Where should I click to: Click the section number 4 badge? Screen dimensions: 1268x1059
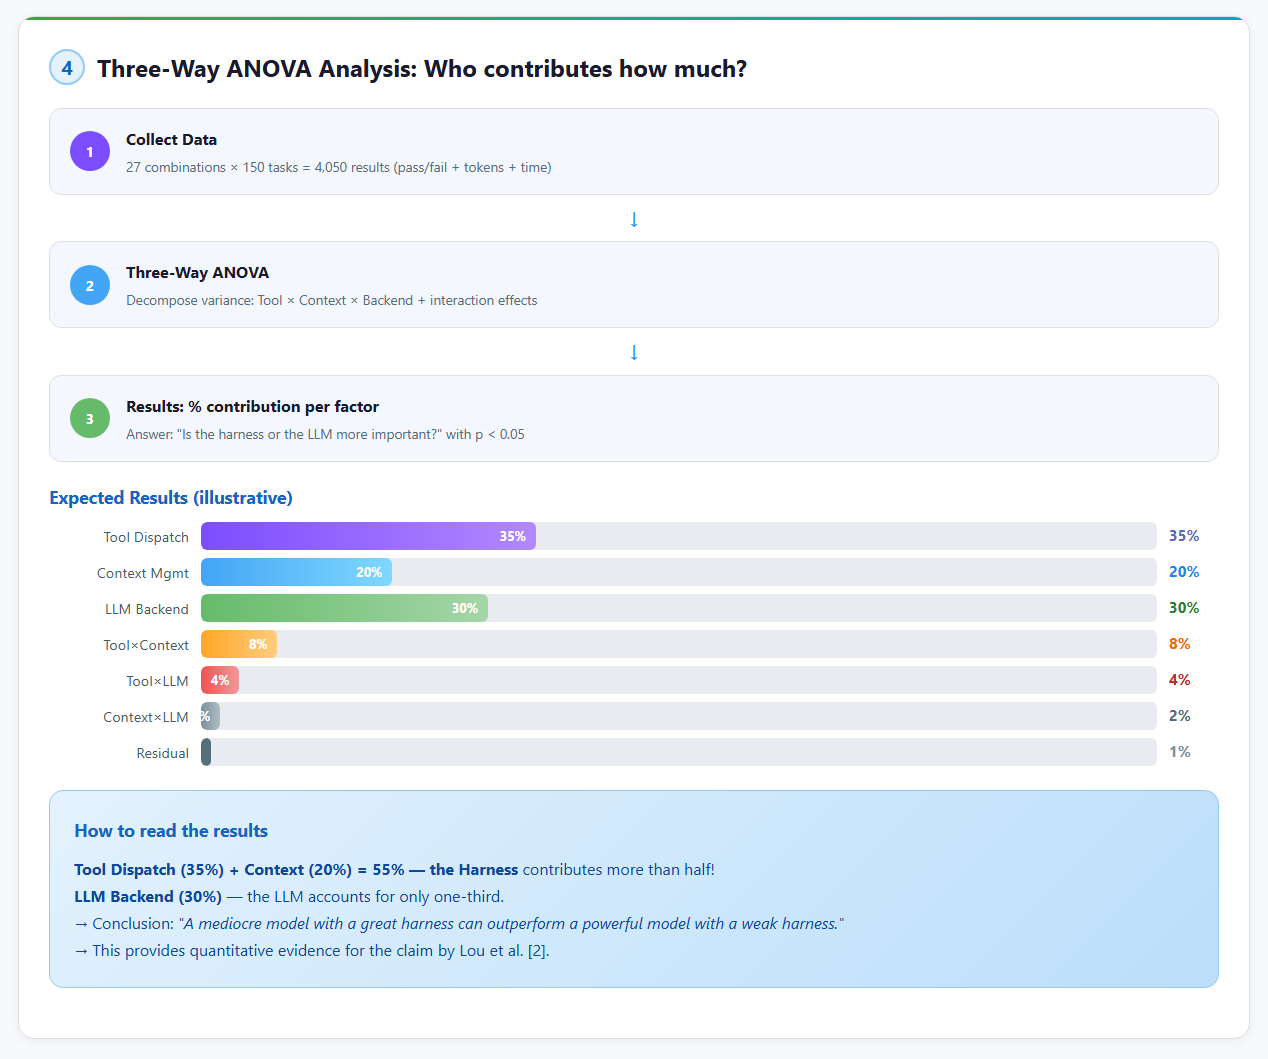point(67,68)
